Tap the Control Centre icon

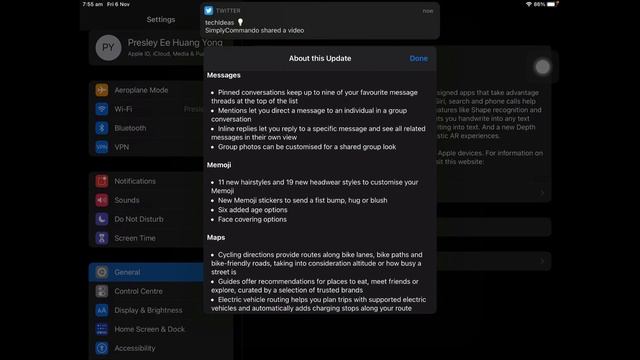[102, 291]
